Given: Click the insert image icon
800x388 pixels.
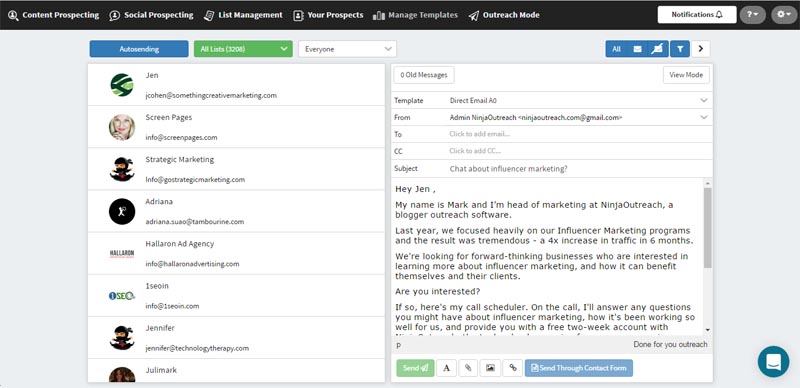Looking at the screenshot, I should click(490, 368).
